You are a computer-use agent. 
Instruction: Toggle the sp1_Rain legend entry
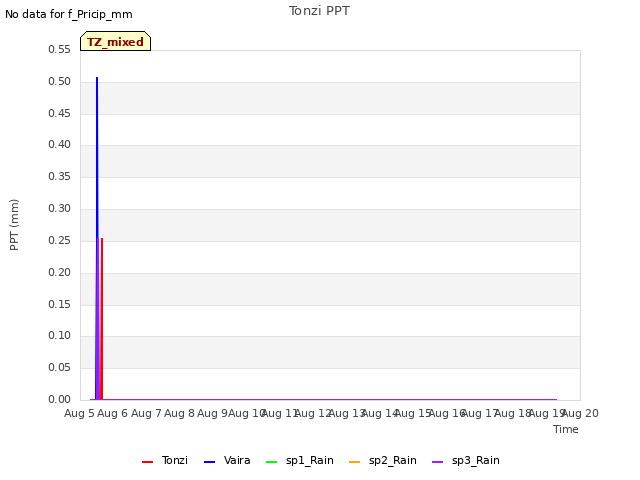(x=300, y=460)
